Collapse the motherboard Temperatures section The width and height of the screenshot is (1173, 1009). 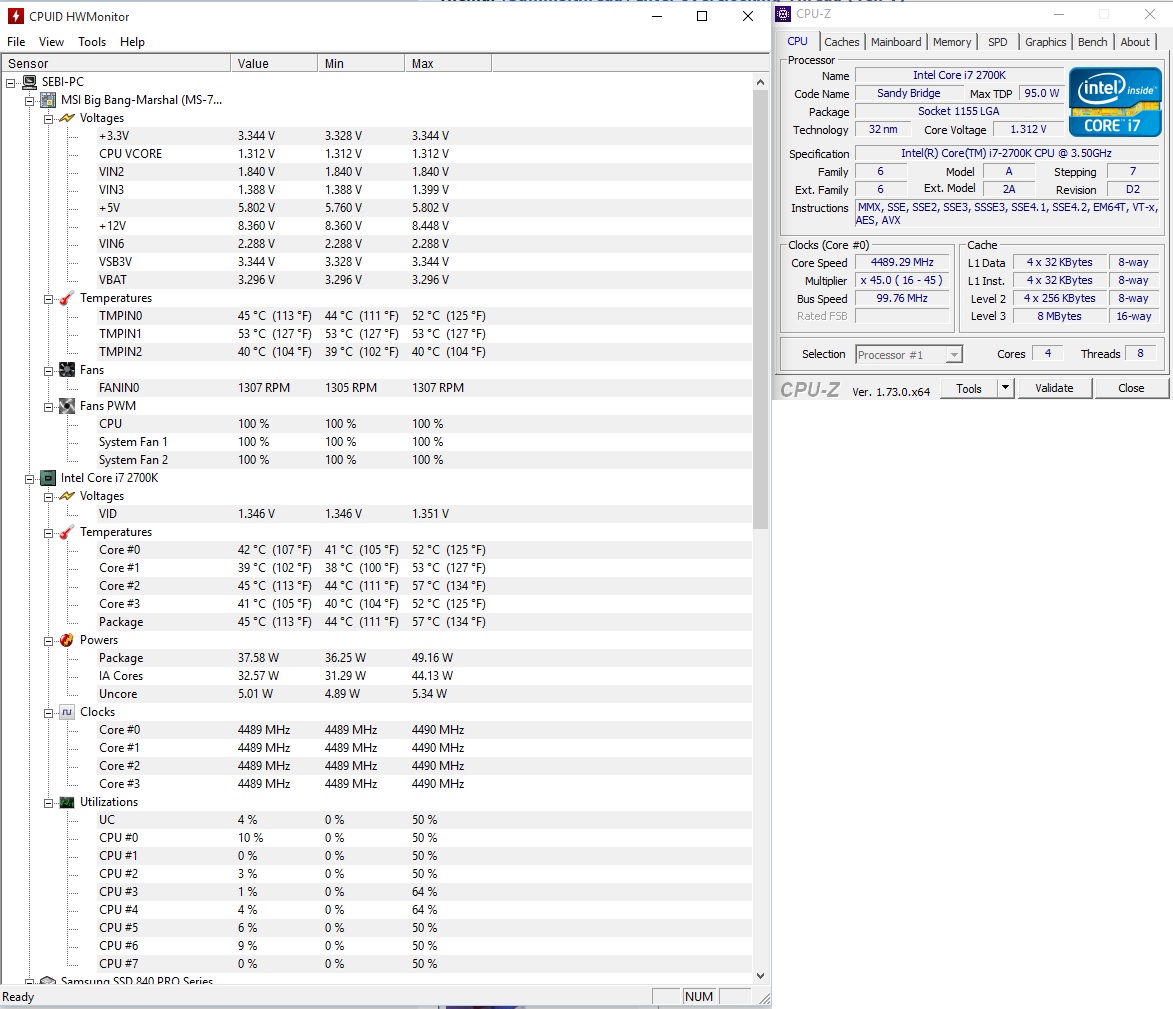point(48,298)
